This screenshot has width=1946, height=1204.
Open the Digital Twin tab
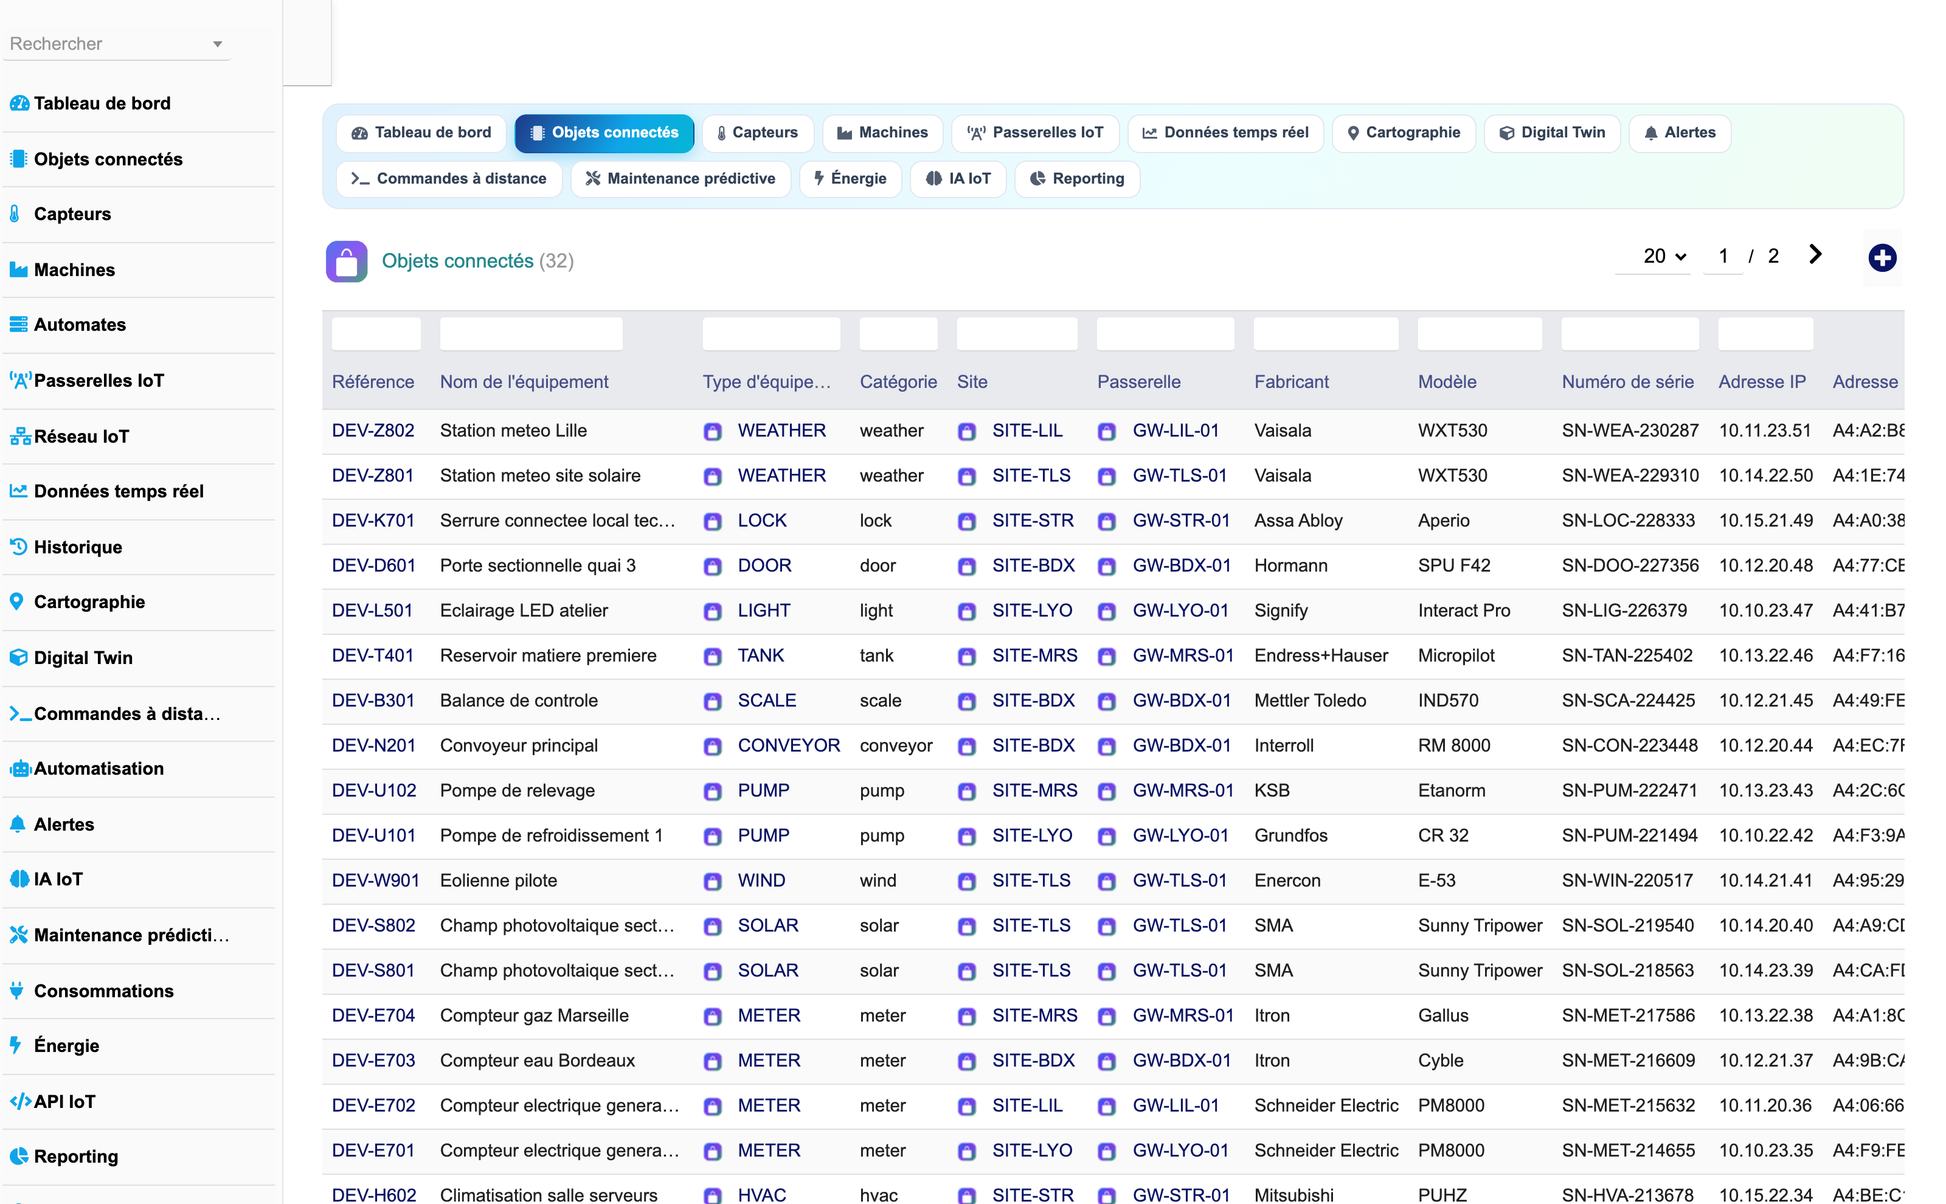1552,133
